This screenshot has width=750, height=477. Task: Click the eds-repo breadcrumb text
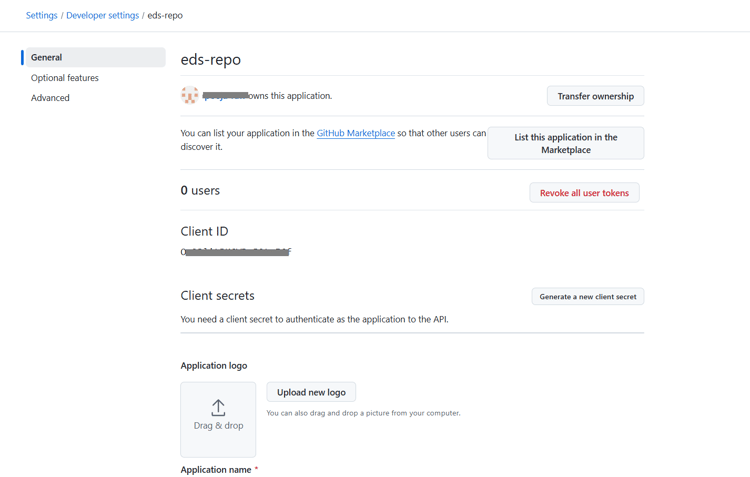[165, 16]
